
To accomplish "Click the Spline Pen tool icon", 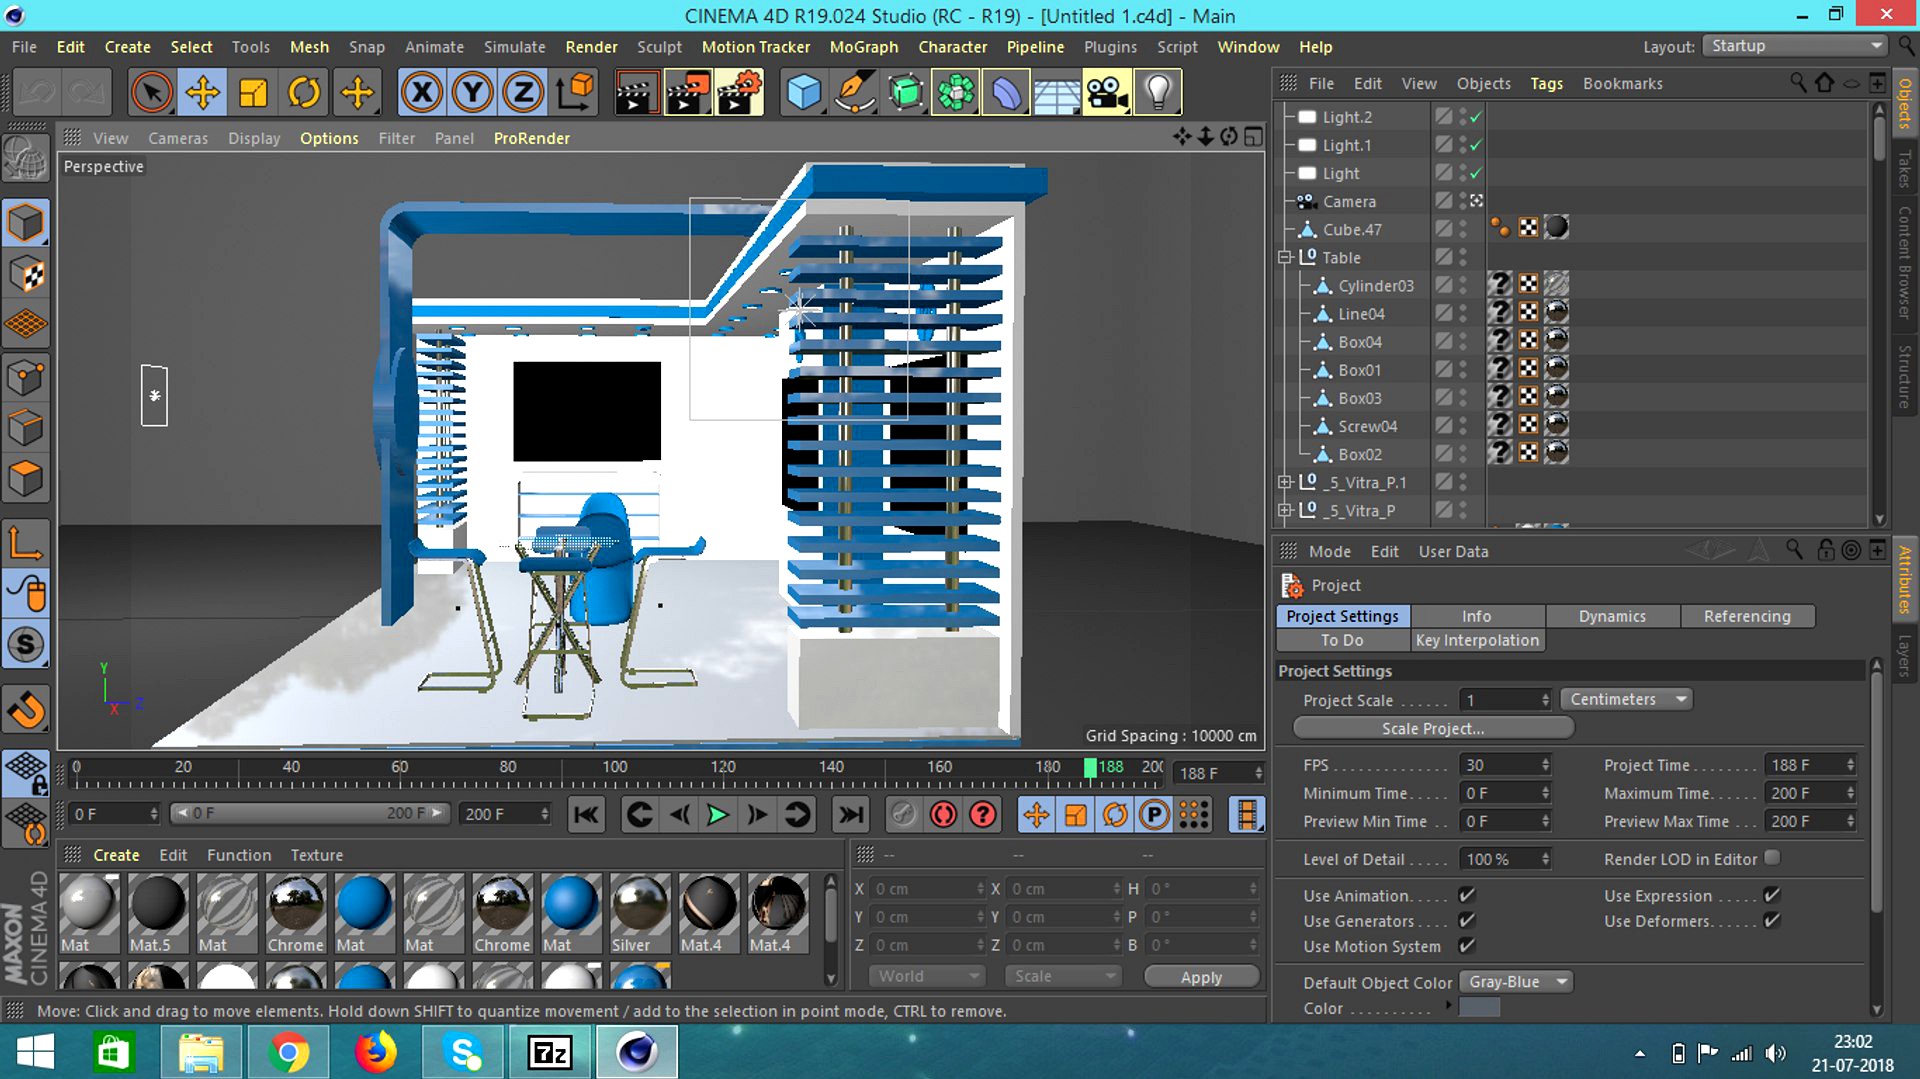I will pyautogui.click(x=854, y=92).
